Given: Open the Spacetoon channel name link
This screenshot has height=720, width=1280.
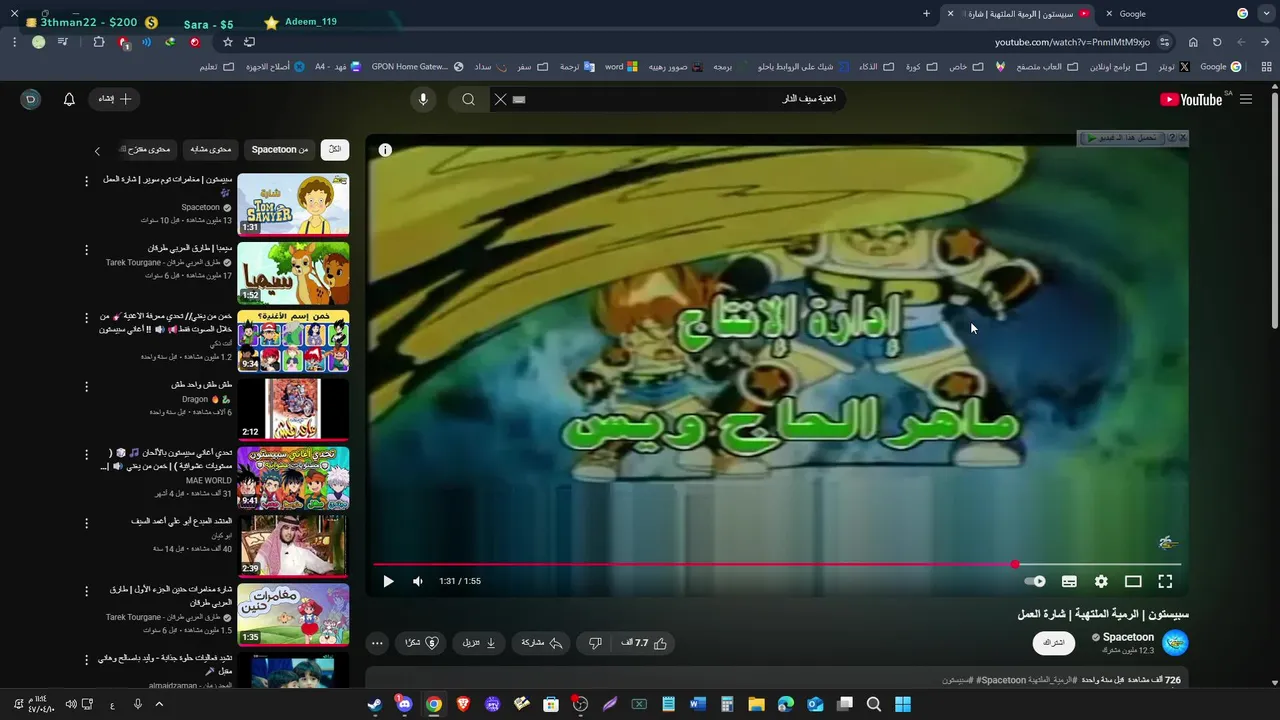Looking at the screenshot, I should pos(1128,637).
